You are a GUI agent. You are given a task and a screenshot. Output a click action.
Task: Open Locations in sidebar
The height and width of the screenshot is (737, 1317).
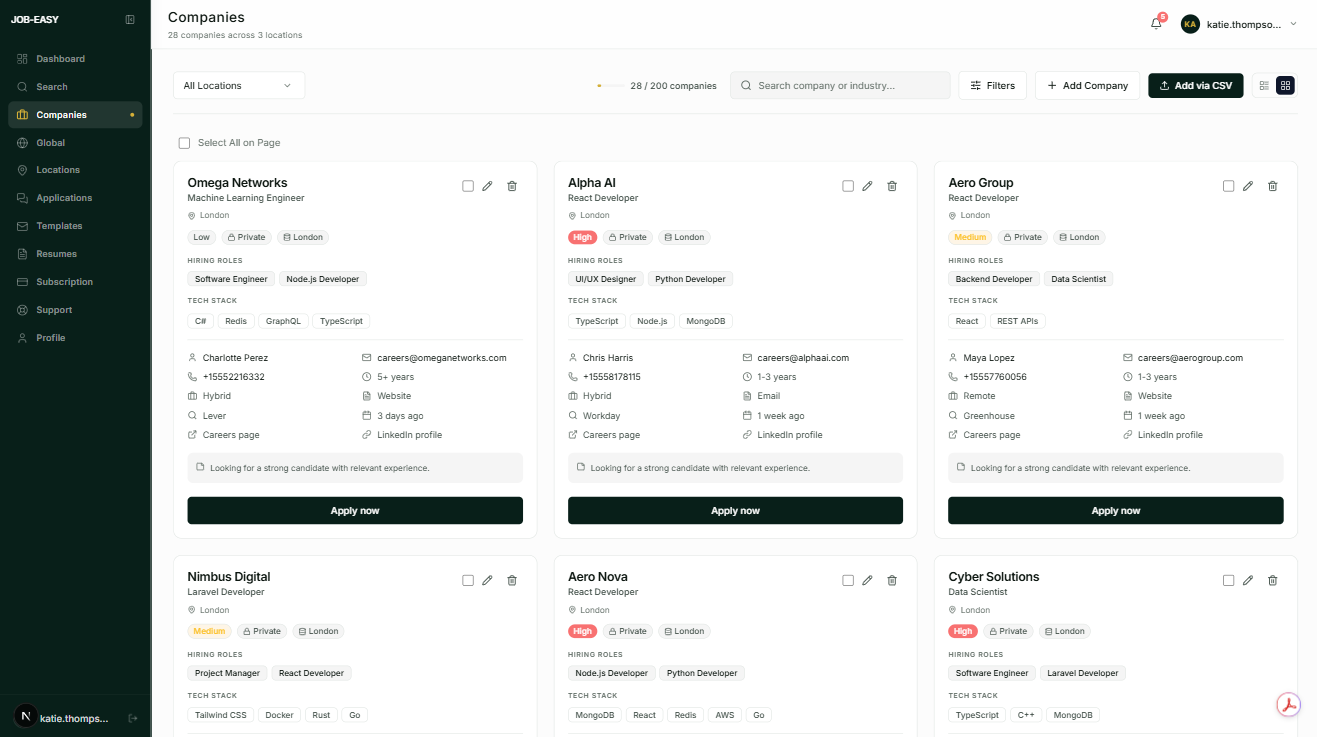click(75, 170)
